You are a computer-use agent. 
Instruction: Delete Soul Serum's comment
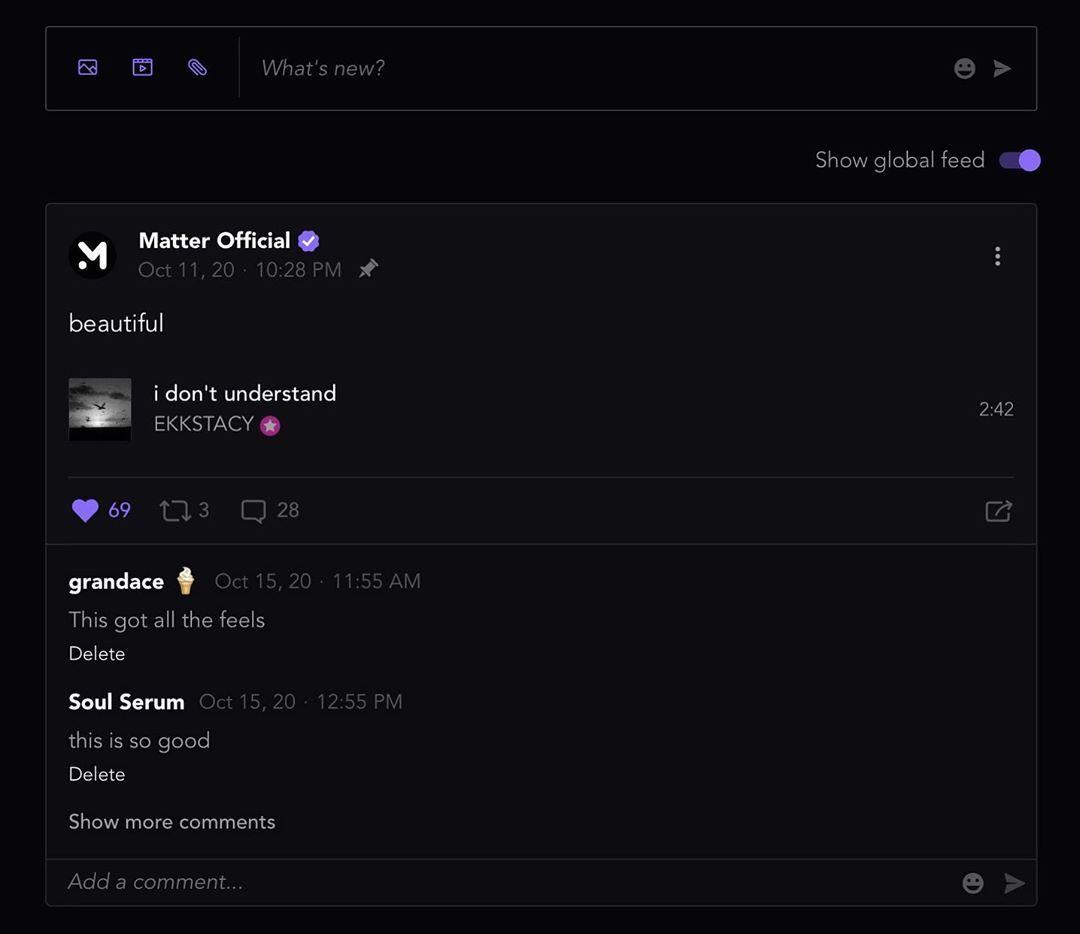[97, 774]
